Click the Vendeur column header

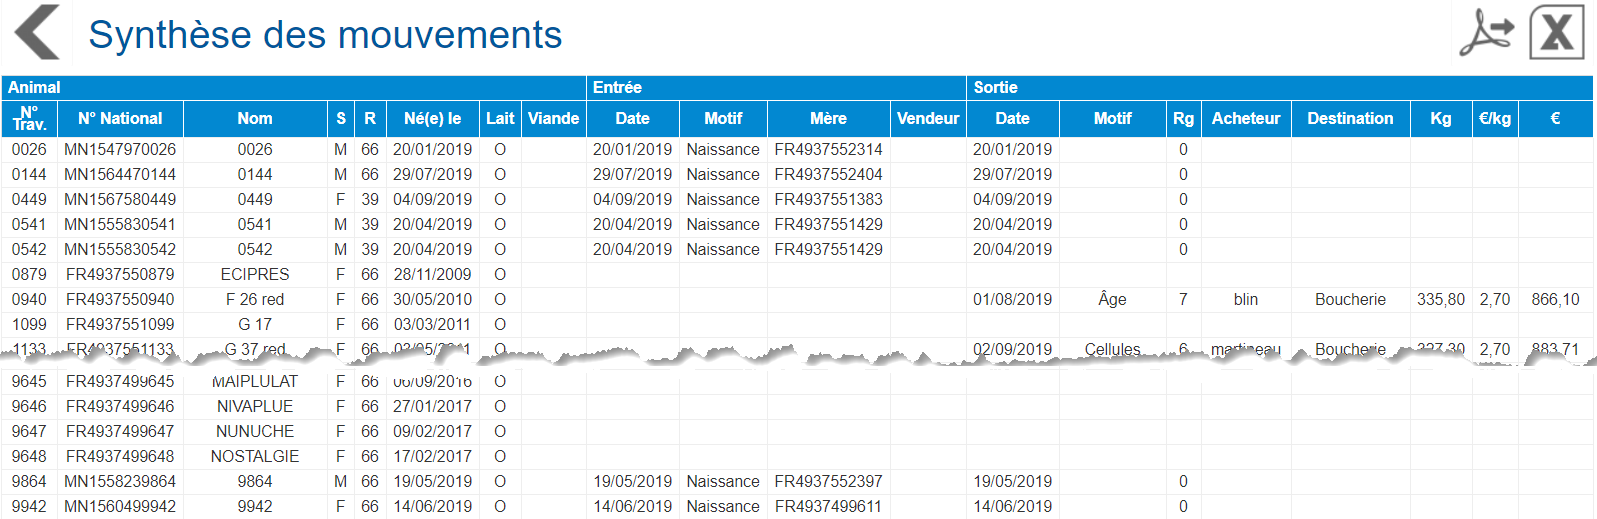pos(928,118)
